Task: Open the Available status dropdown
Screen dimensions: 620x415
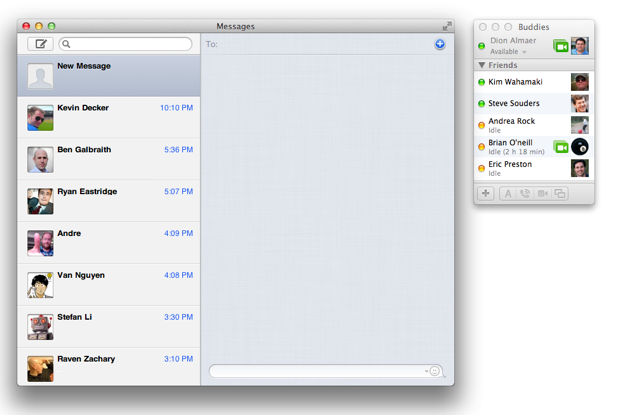Action: tap(509, 52)
